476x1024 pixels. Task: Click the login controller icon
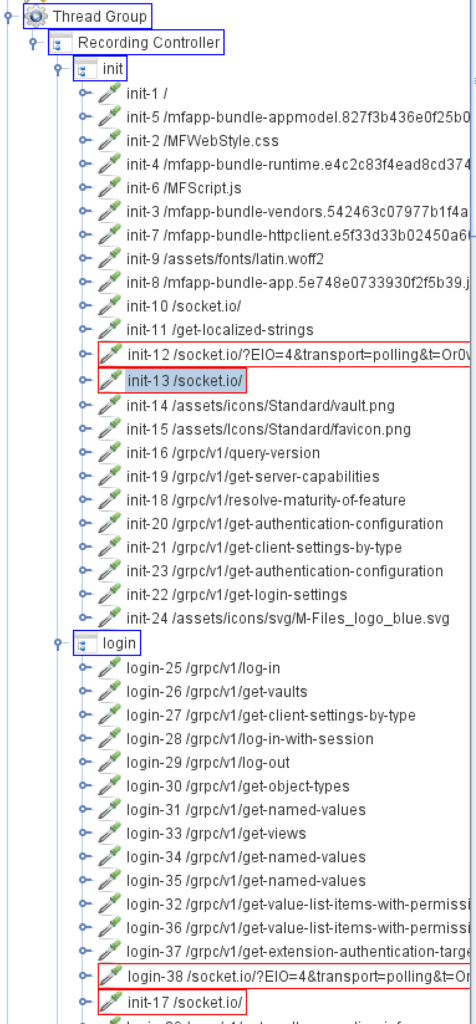[x=85, y=644]
